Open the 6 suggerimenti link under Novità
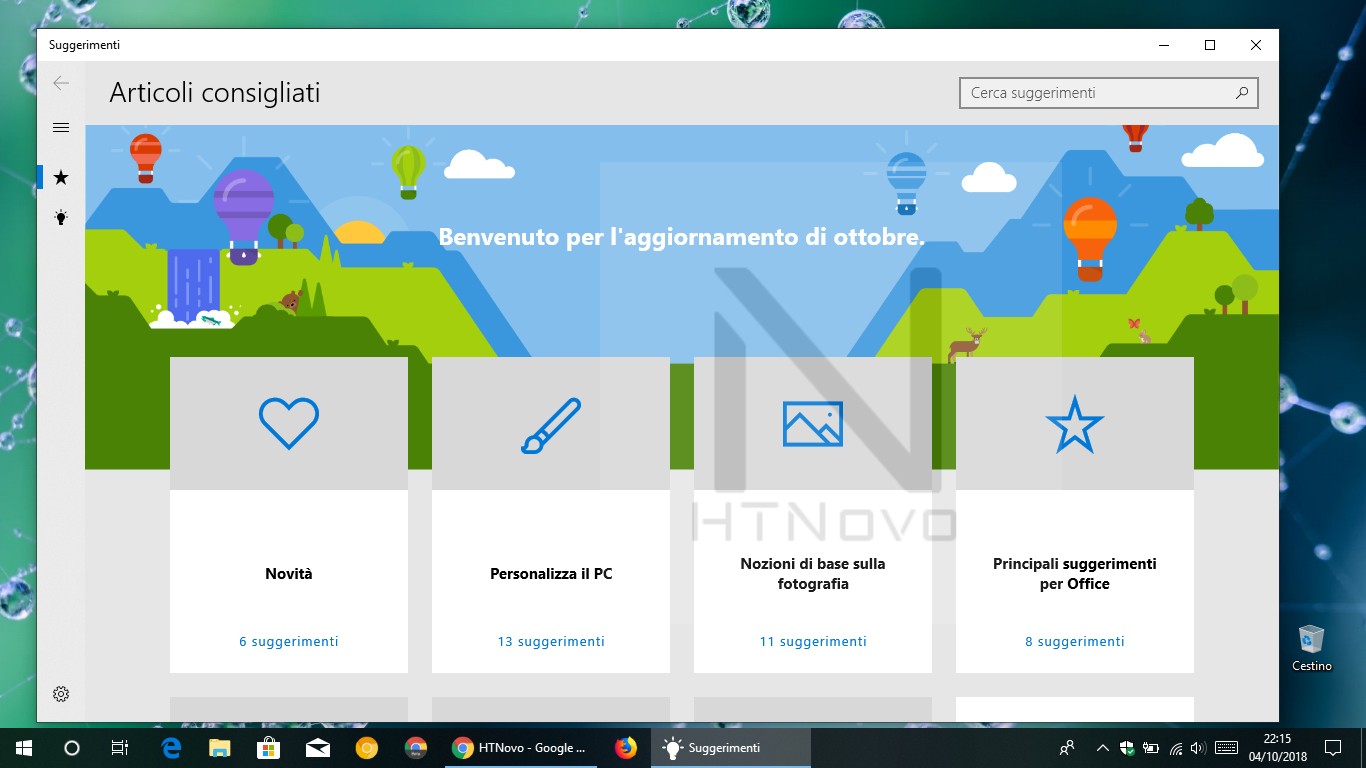 click(x=288, y=641)
